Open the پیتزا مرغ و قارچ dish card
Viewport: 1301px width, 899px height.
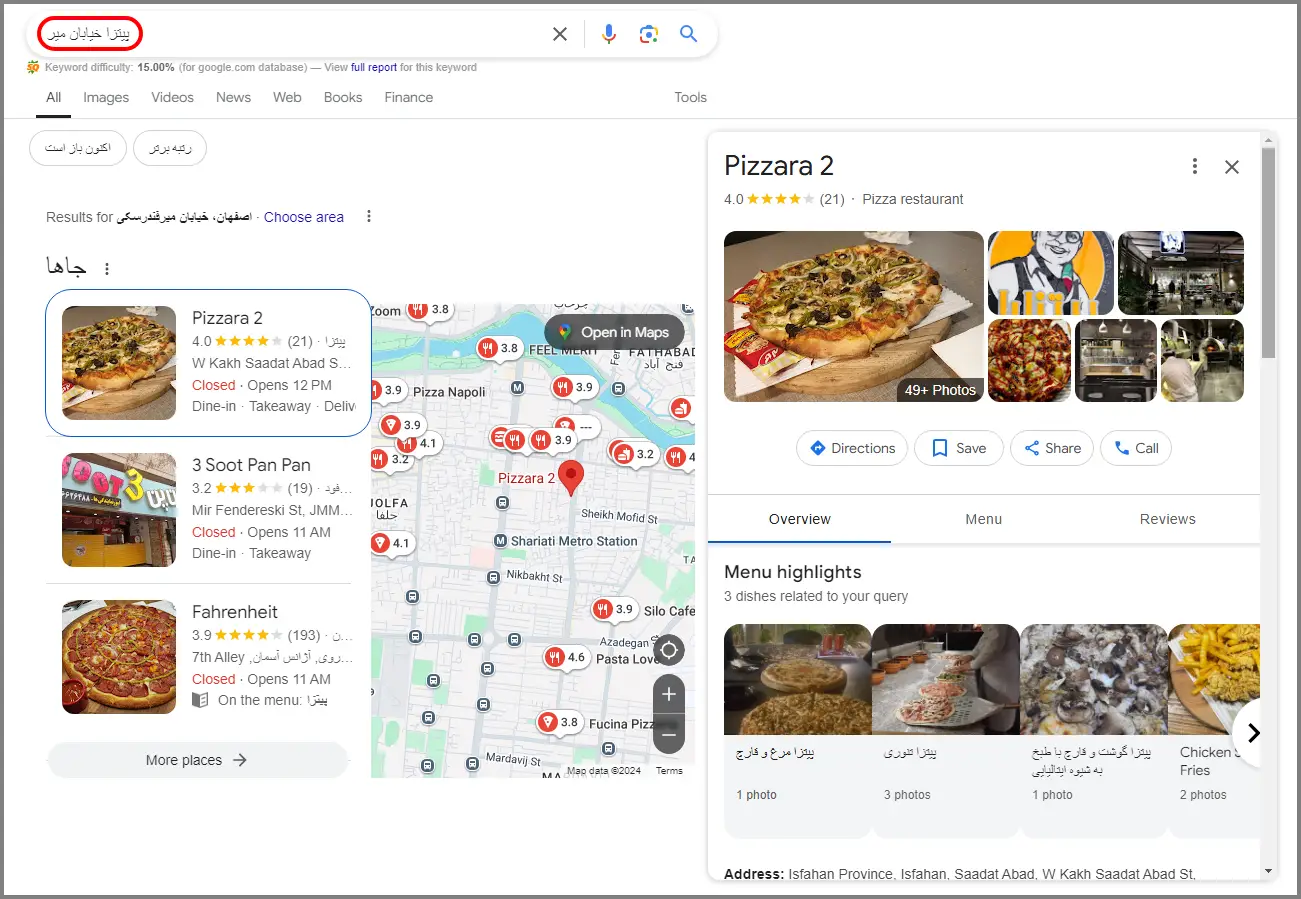798,730
